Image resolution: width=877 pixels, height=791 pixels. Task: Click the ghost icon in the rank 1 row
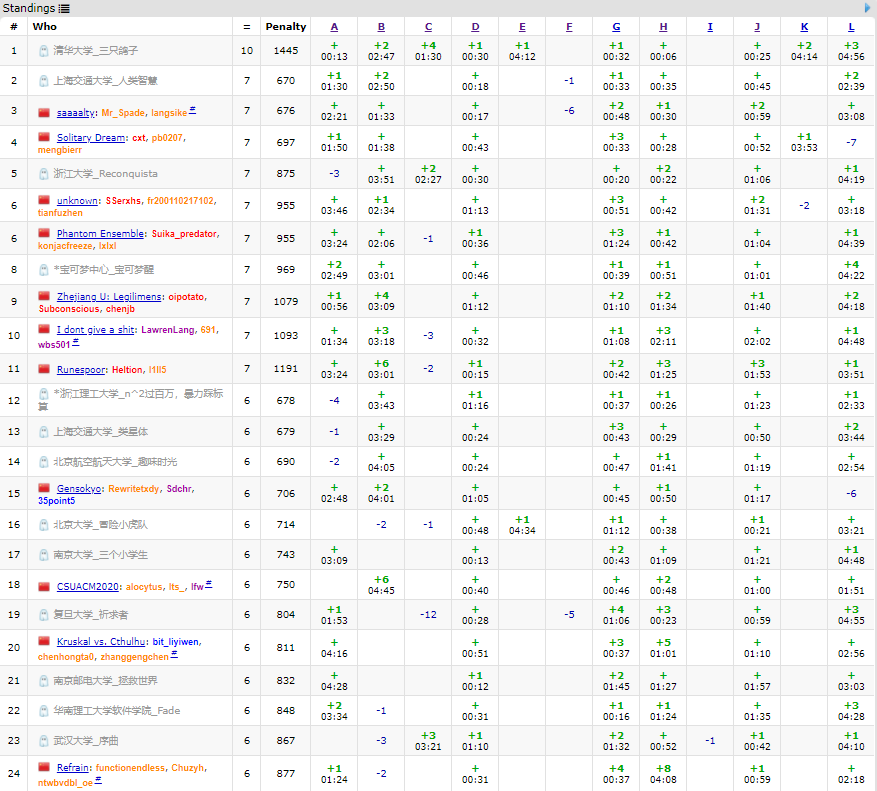[x=44, y=51]
